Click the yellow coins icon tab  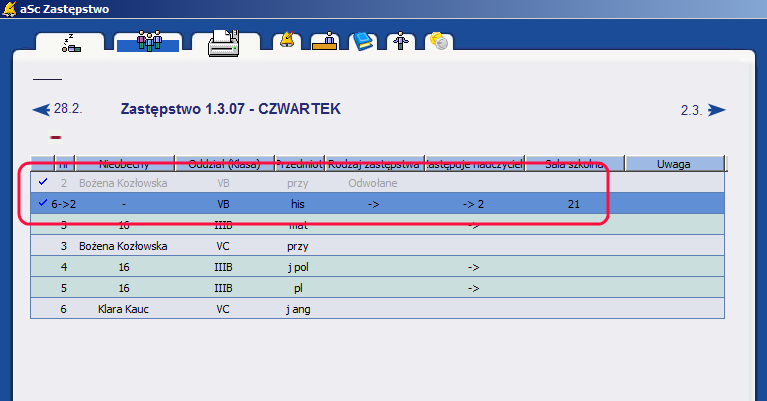(x=437, y=42)
